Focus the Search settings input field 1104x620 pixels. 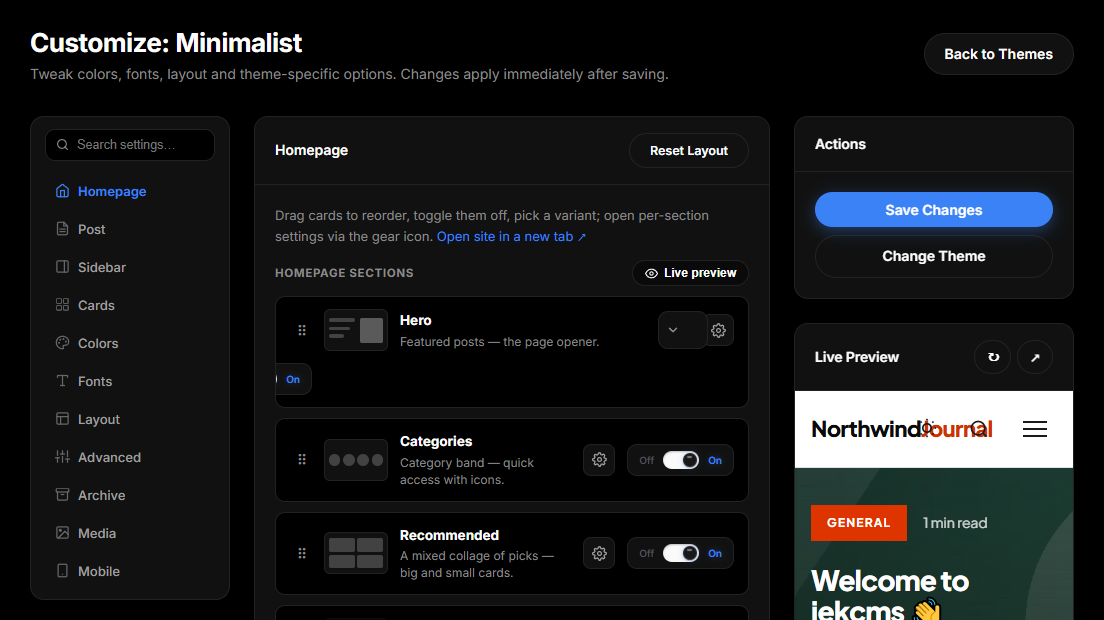click(130, 145)
